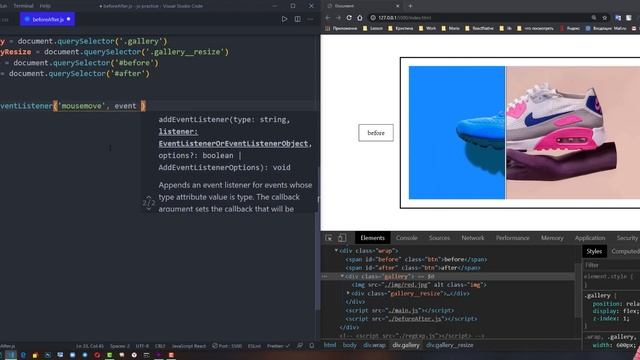
Task: Click the Ln Col indicator in status bar
Action: pos(89,346)
